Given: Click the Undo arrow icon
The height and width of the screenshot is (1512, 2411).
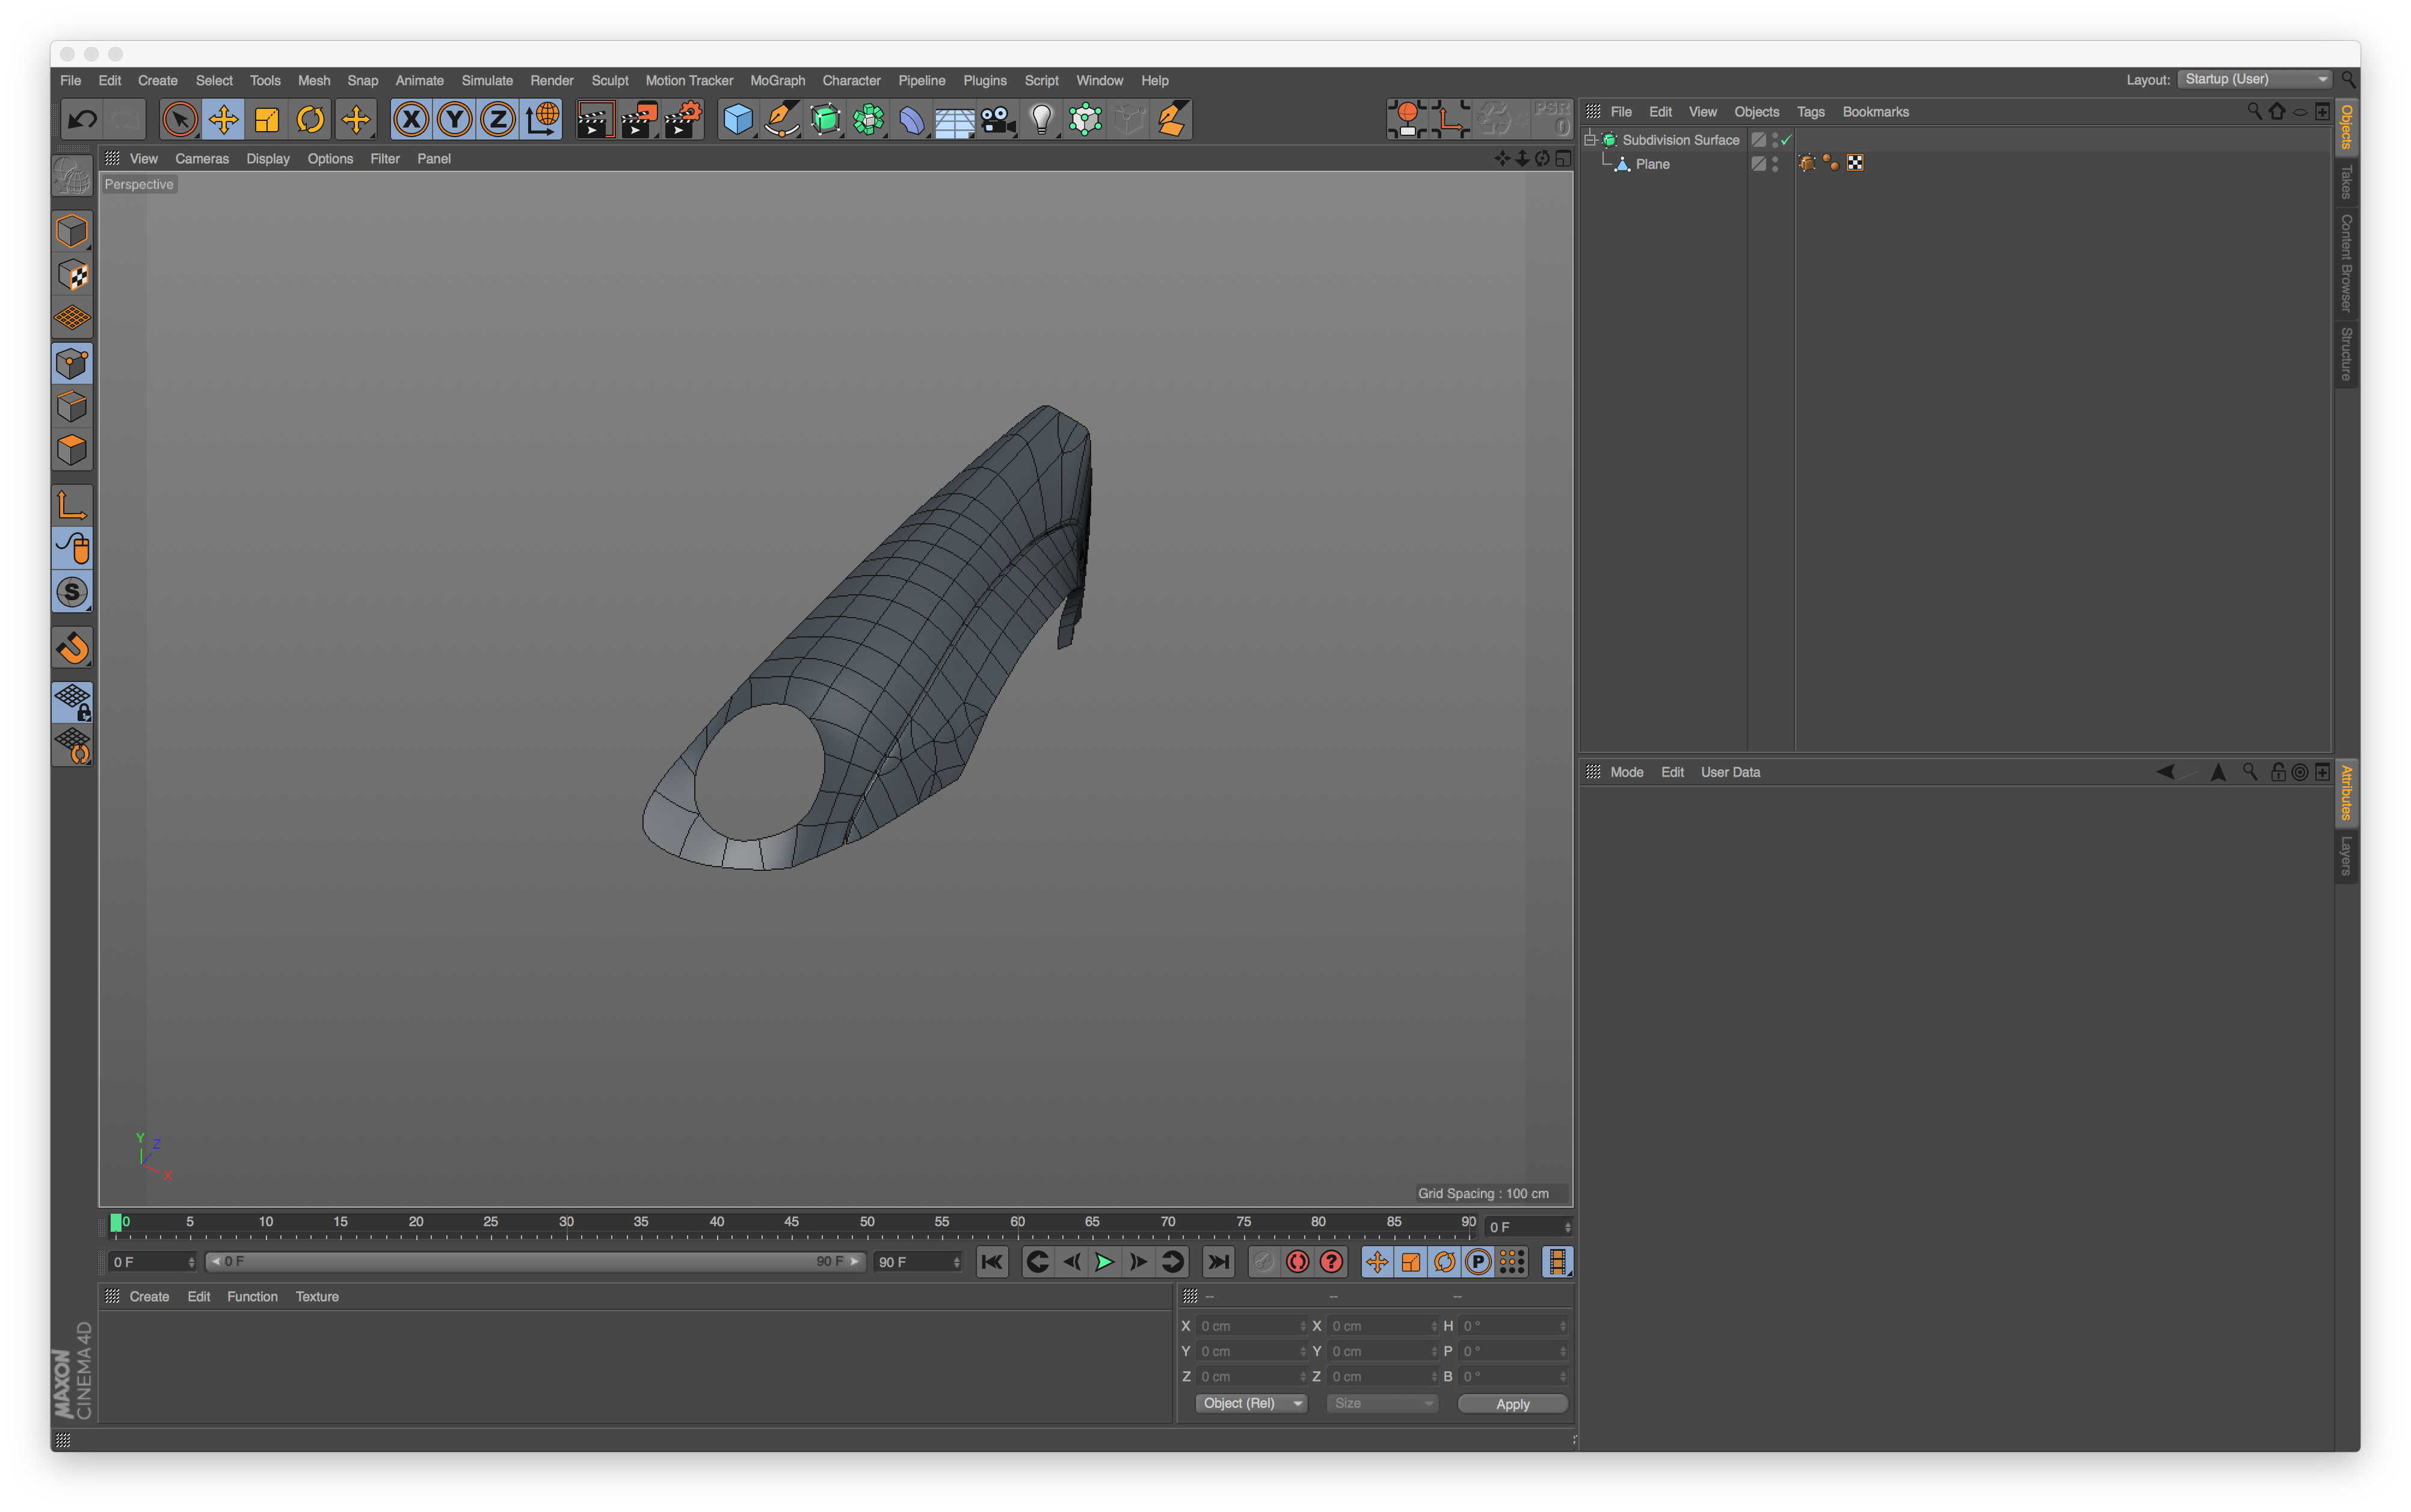Looking at the screenshot, I should [x=81, y=120].
